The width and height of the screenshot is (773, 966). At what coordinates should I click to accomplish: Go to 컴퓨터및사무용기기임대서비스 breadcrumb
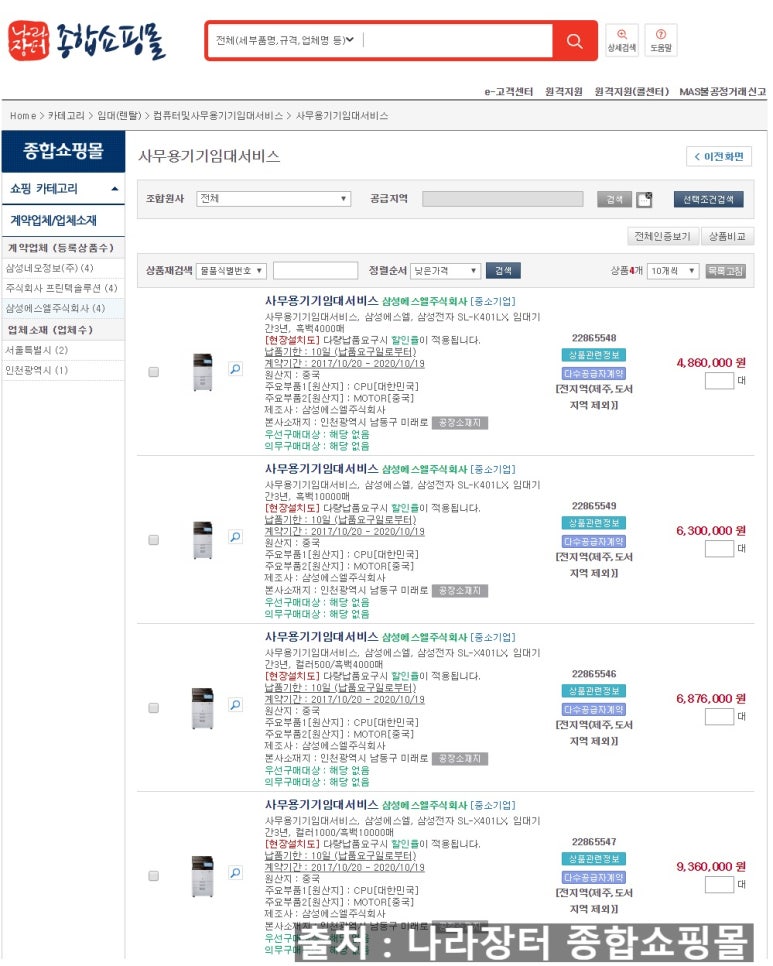(218, 116)
